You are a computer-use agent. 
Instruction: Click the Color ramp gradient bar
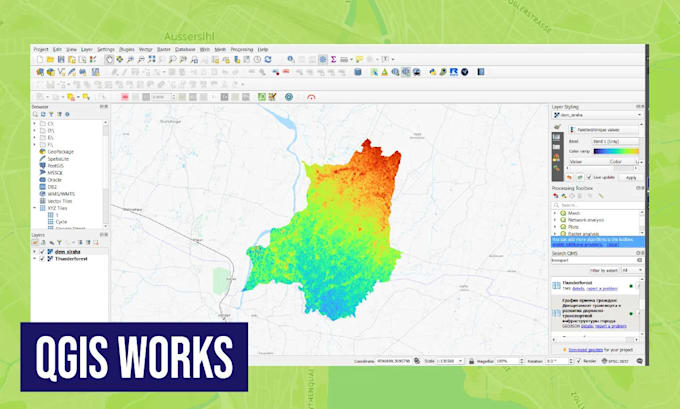tap(616, 151)
